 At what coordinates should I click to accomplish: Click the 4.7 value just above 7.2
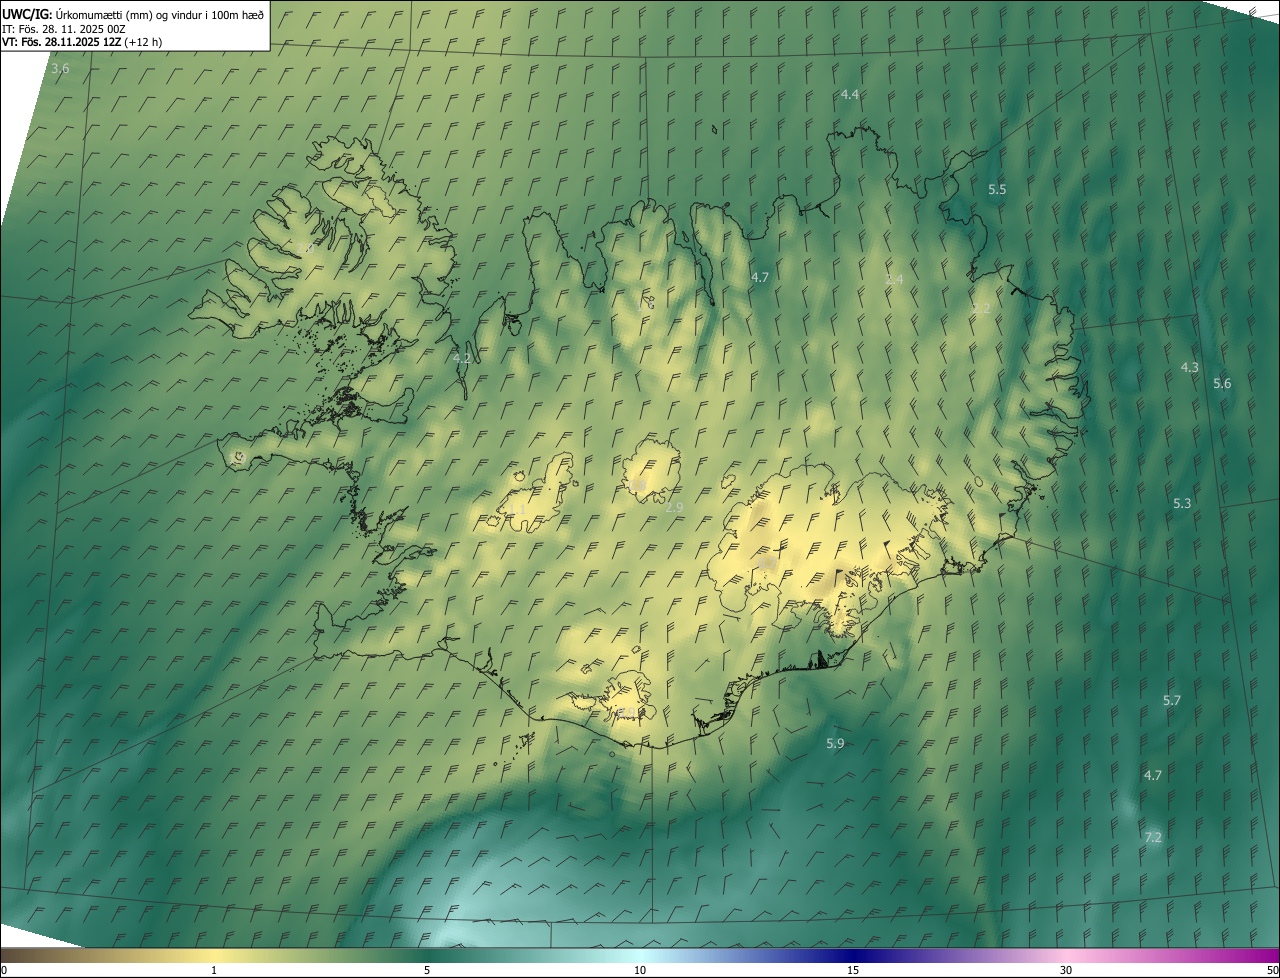pyautogui.click(x=1152, y=775)
